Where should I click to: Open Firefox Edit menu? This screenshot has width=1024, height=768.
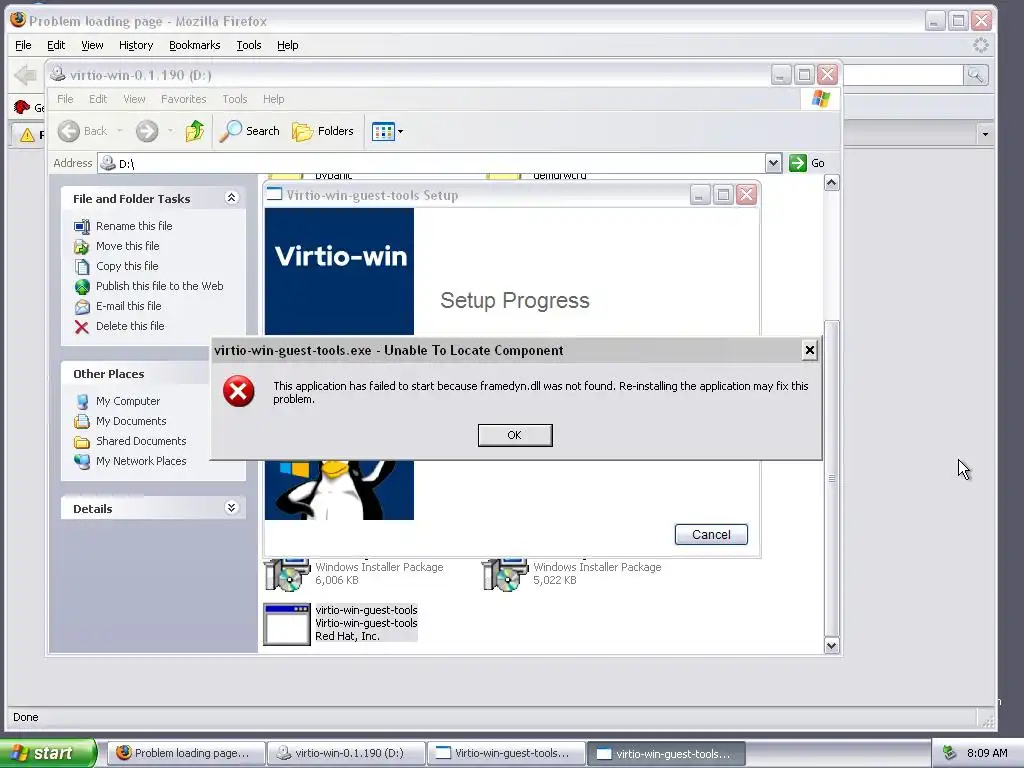coord(56,45)
